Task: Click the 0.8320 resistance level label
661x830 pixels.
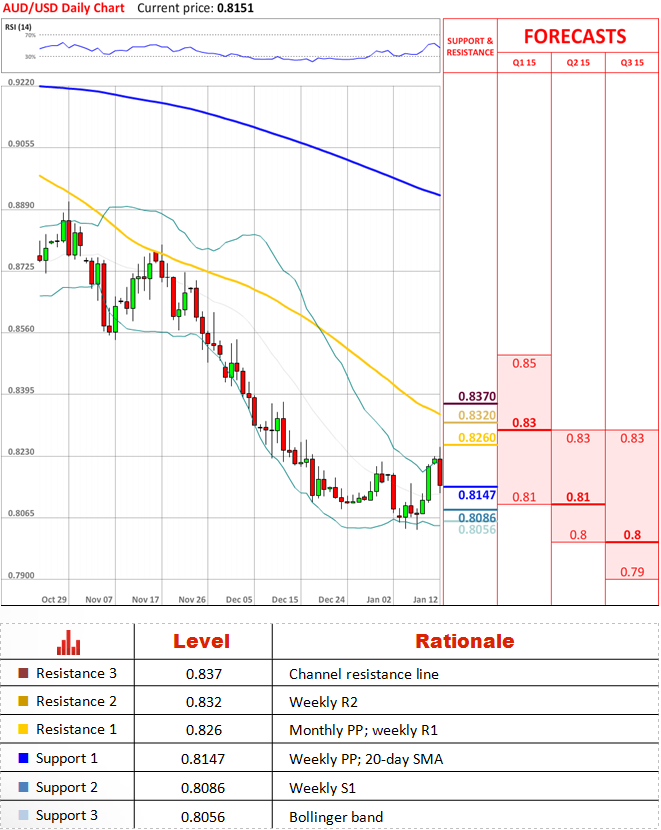Action: (x=477, y=416)
